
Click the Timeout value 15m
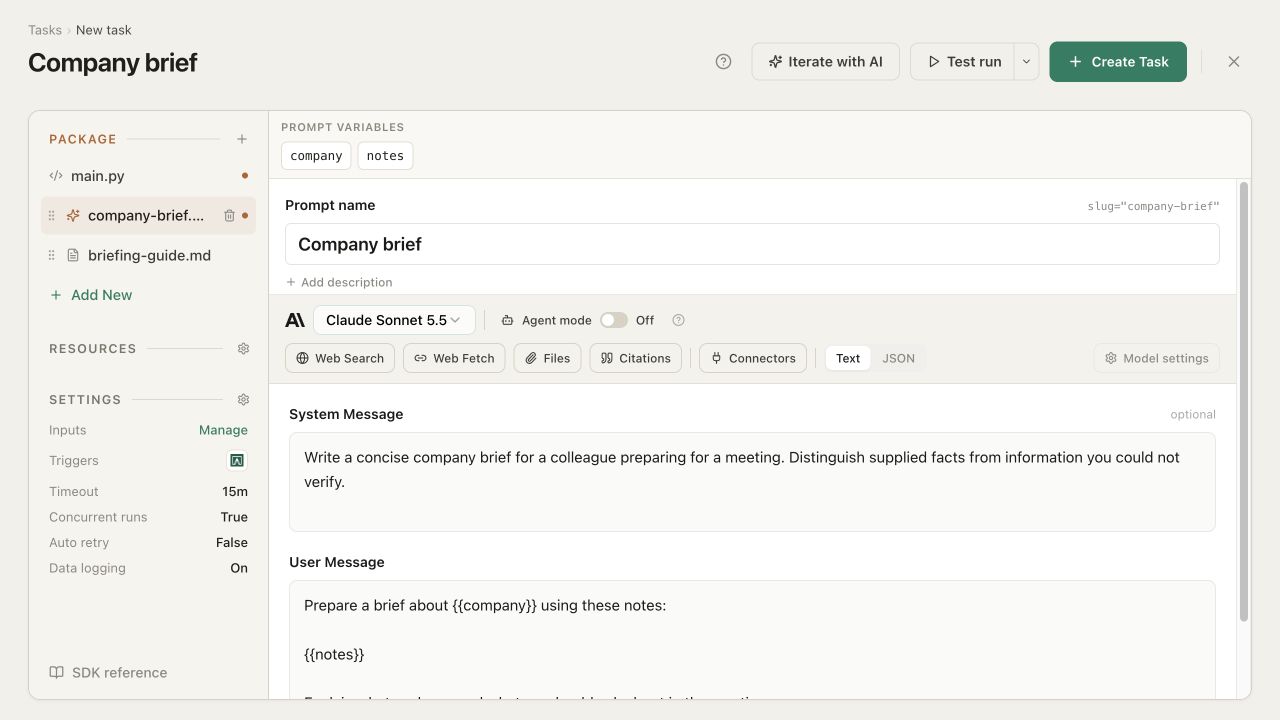pyautogui.click(x=235, y=492)
